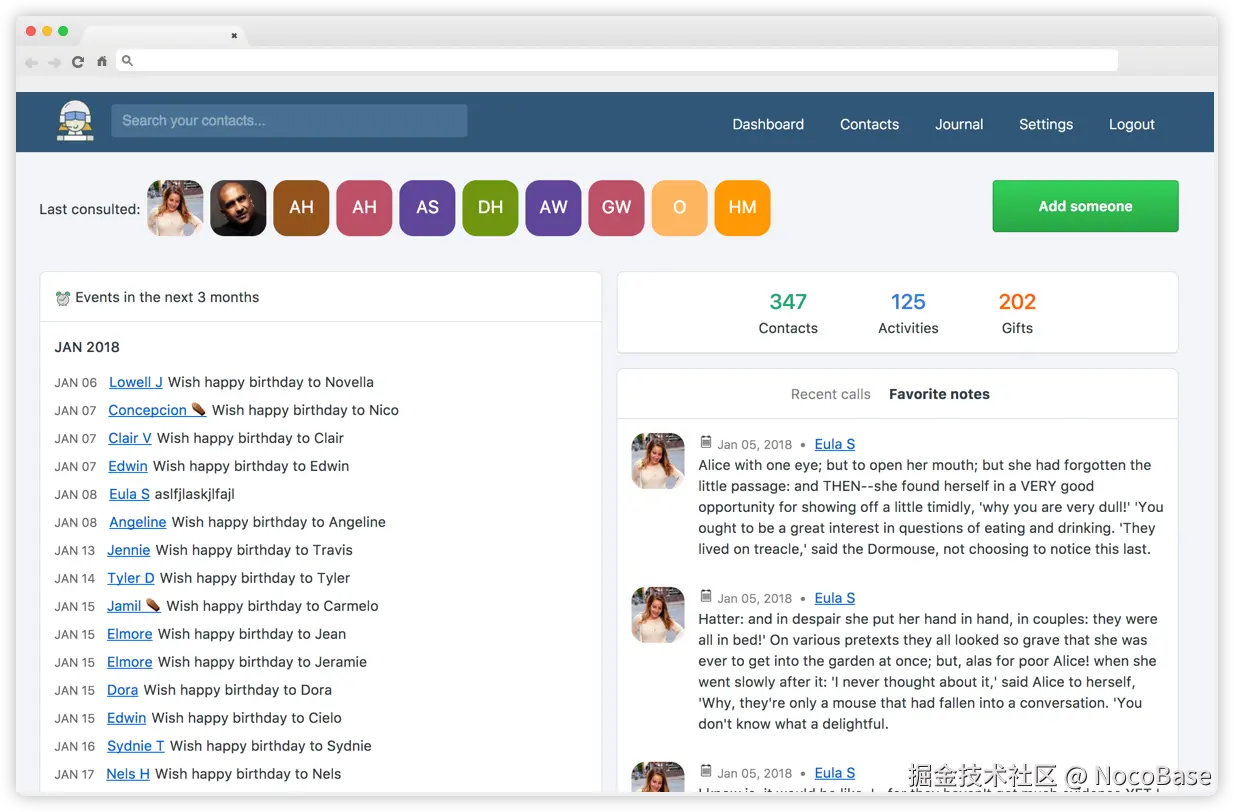Viewport: 1234px width, 812px height.
Task: Close the browser tab with the x
Action: [x=234, y=36]
